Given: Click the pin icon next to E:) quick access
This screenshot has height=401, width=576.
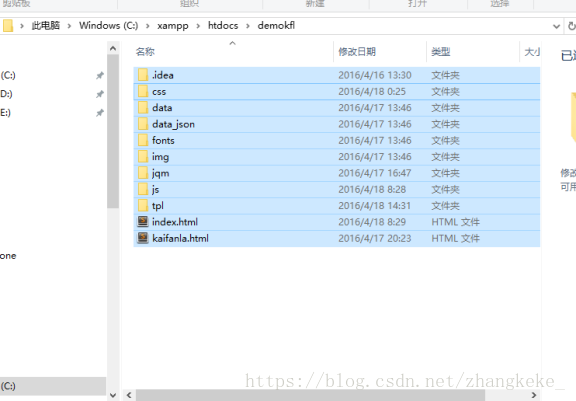Looking at the screenshot, I should coord(100,113).
